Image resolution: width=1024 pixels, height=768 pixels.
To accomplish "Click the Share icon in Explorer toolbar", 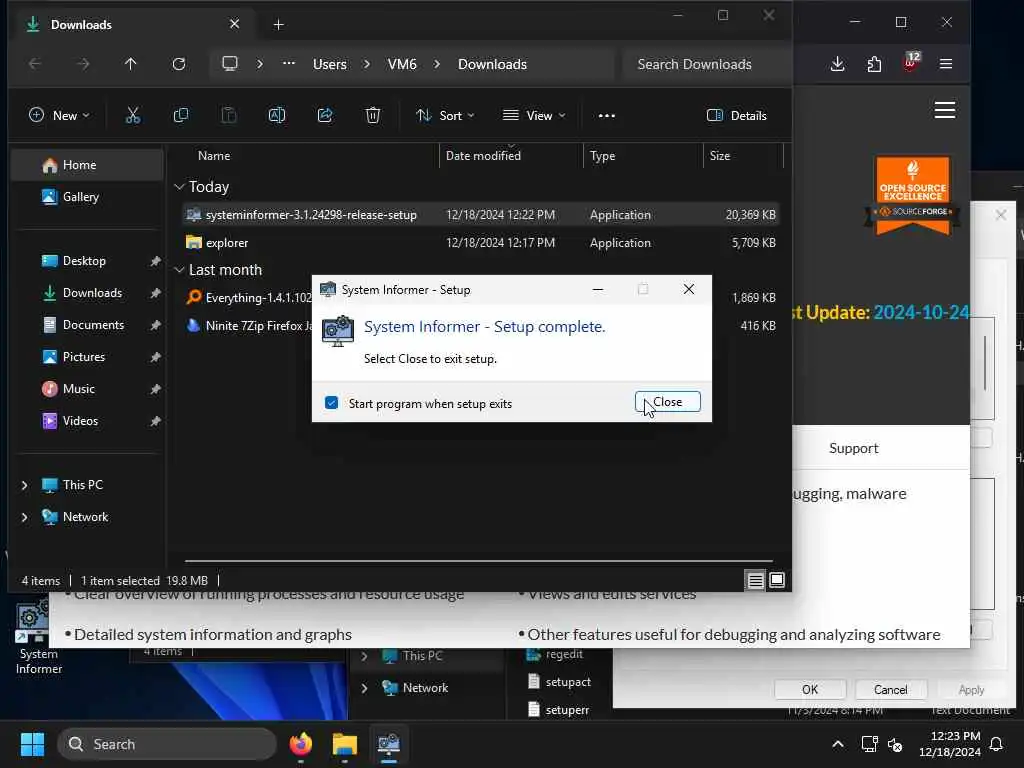I will 325,116.
